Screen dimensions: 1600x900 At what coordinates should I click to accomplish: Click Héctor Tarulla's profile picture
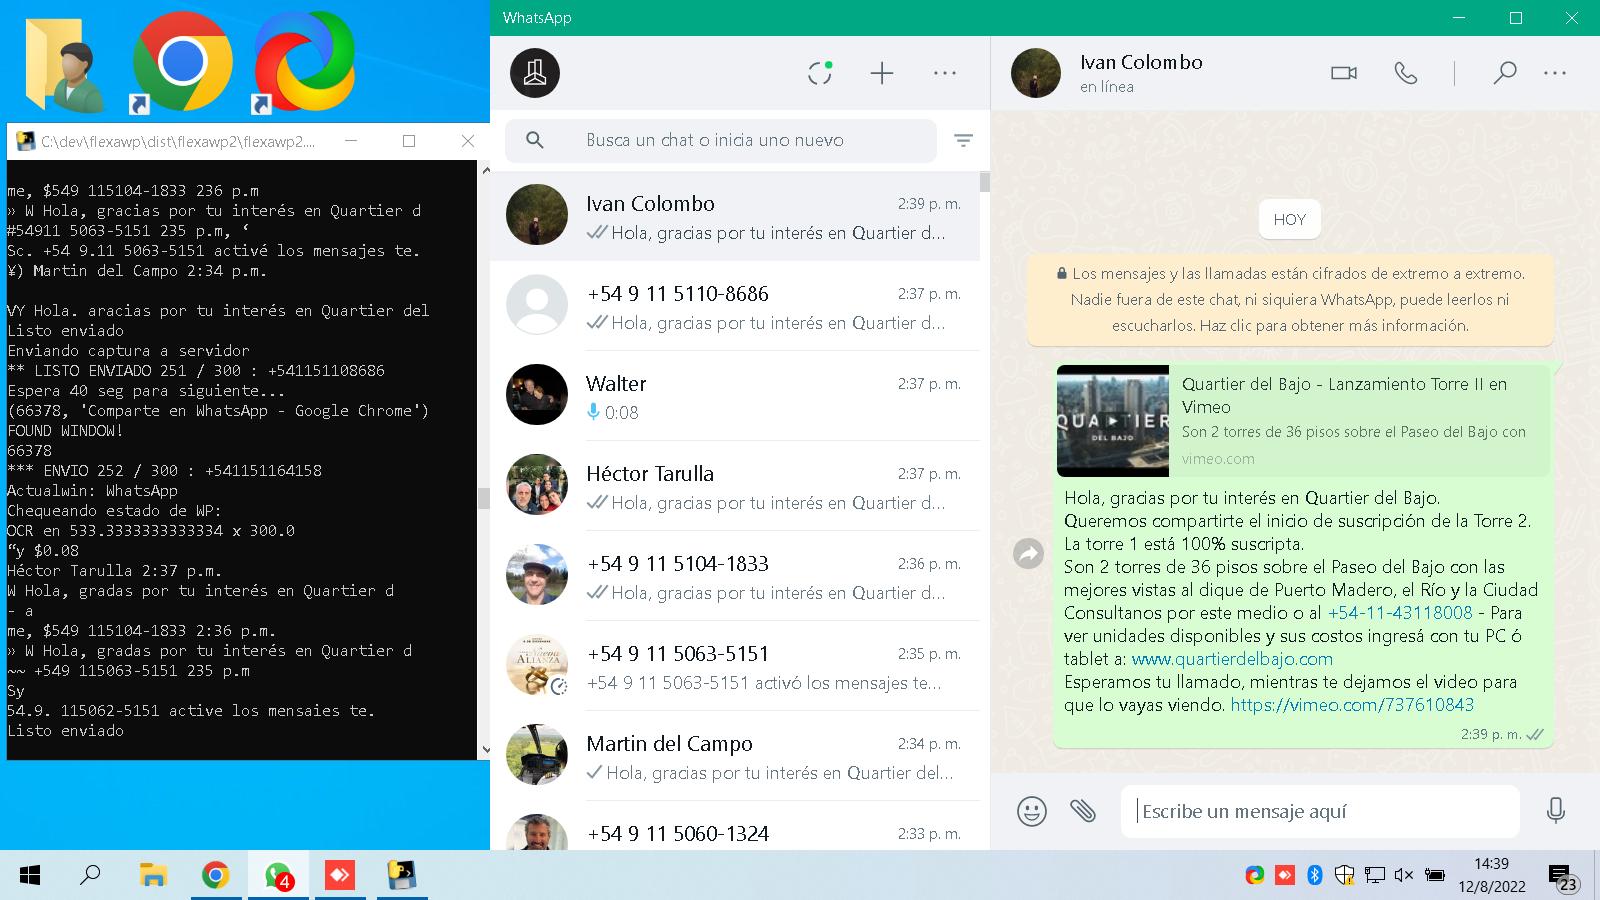point(537,485)
